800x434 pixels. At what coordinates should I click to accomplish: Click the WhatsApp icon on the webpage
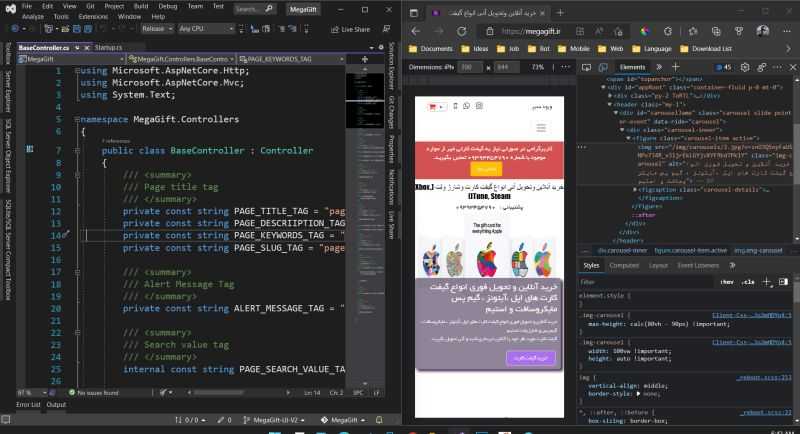[464, 106]
